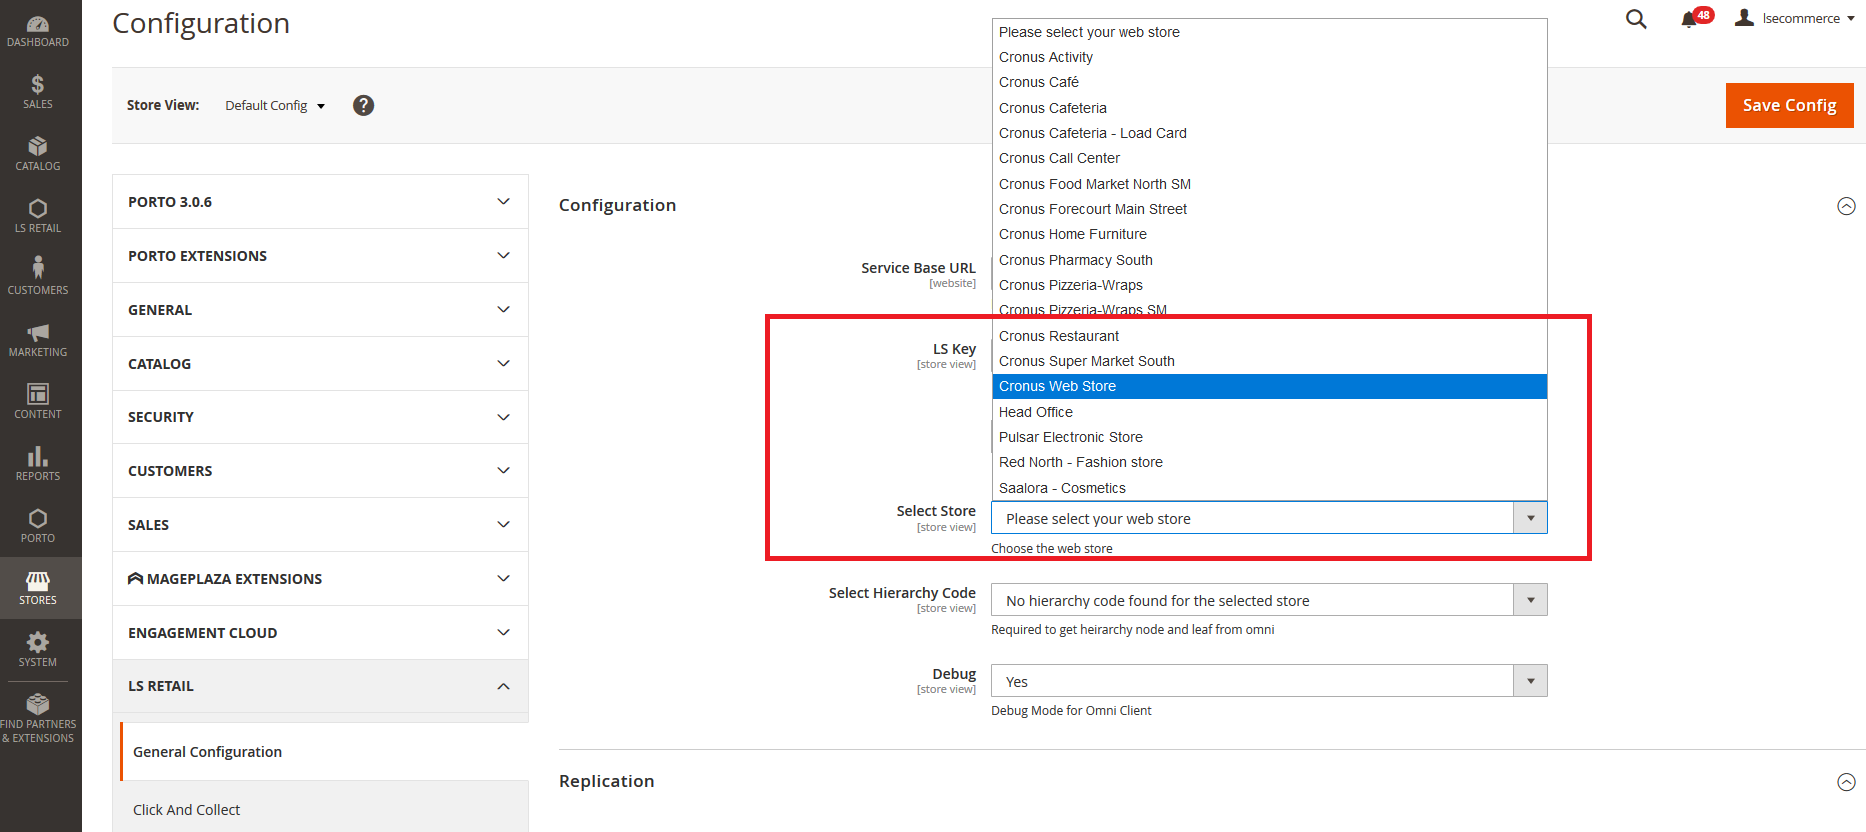The height and width of the screenshot is (832, 1866).
Task: Open the Reports sidebar menu
Action: point(38,464)
